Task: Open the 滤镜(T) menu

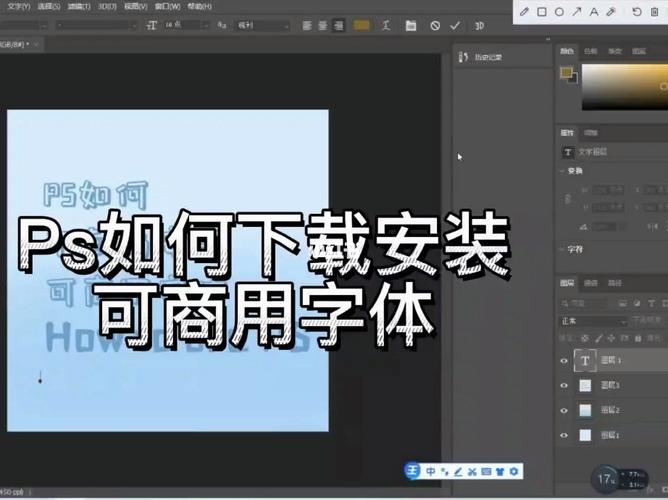Action: 79,6
